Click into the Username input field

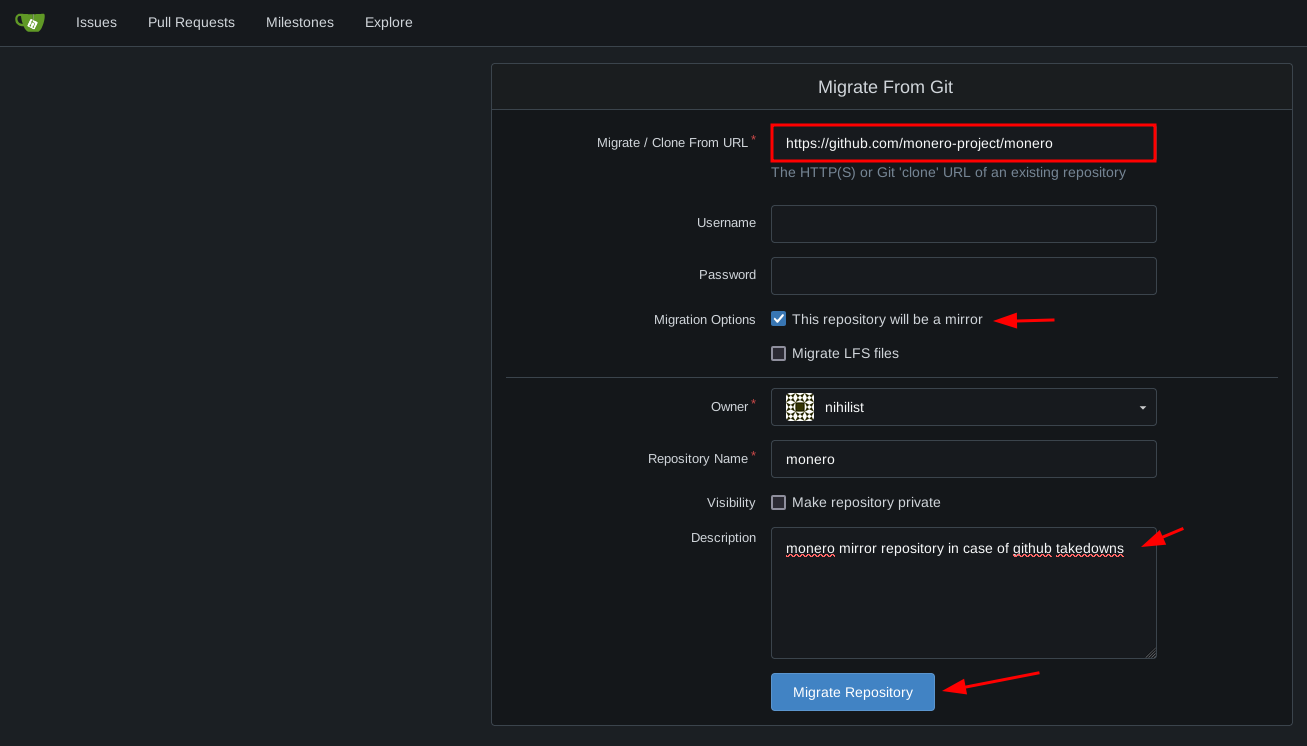[x=963, y=224]
